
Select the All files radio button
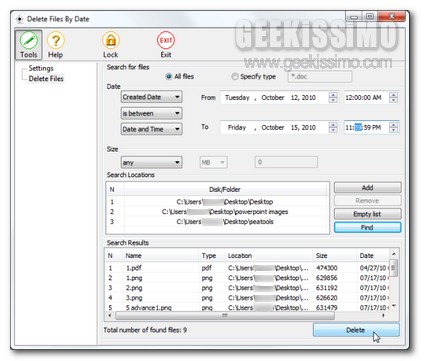(x=169, y=77)
